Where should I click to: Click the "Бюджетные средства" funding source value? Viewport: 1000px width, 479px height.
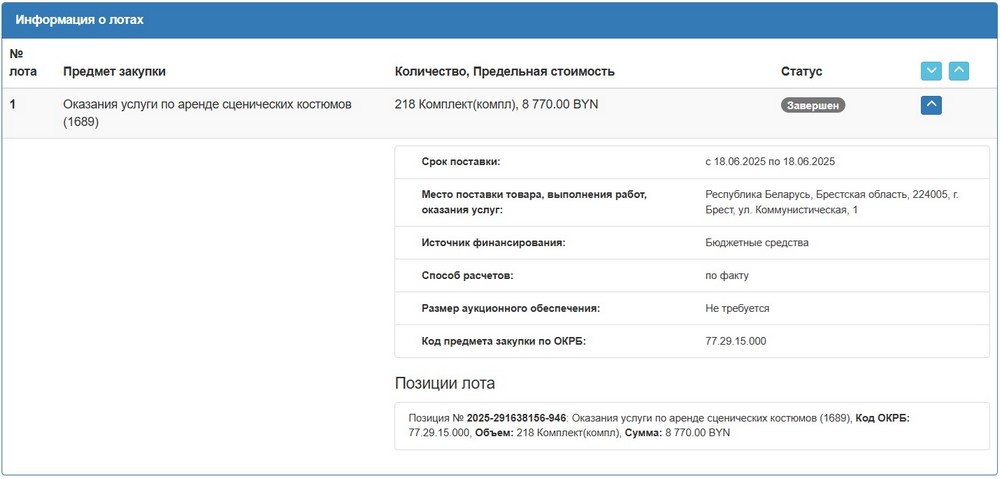(x=756, y=243)
